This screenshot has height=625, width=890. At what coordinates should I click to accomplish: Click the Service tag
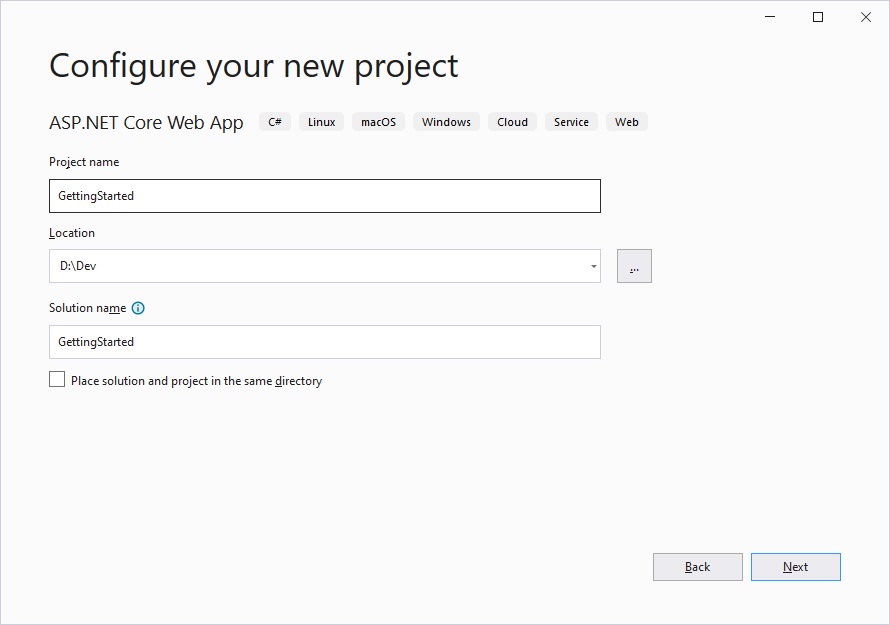tap(571, 121)
